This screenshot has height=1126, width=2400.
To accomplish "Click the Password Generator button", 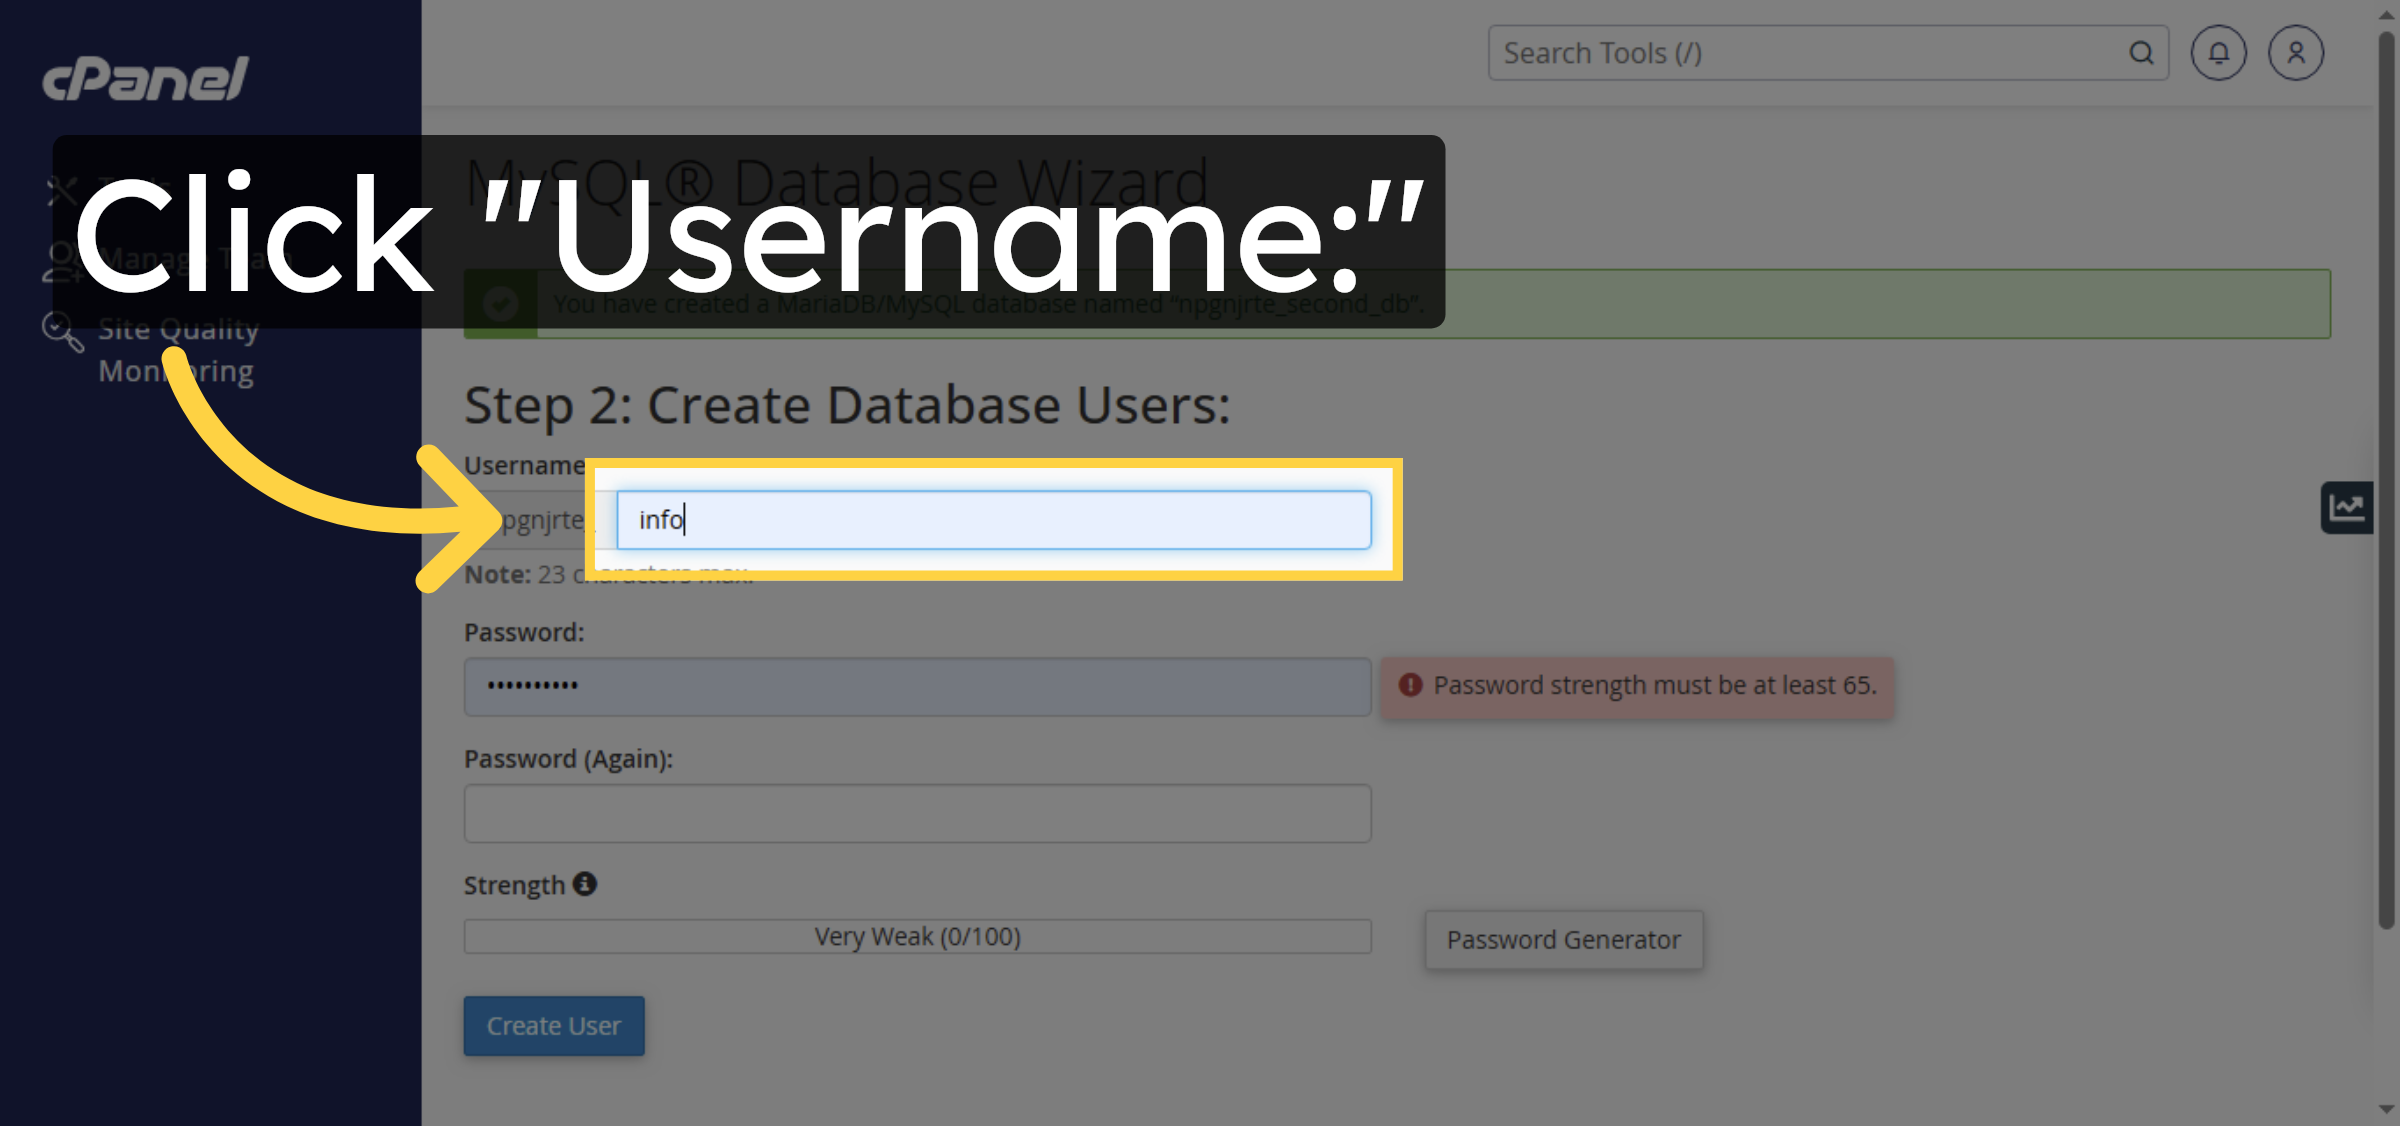I will point(1563,939).
